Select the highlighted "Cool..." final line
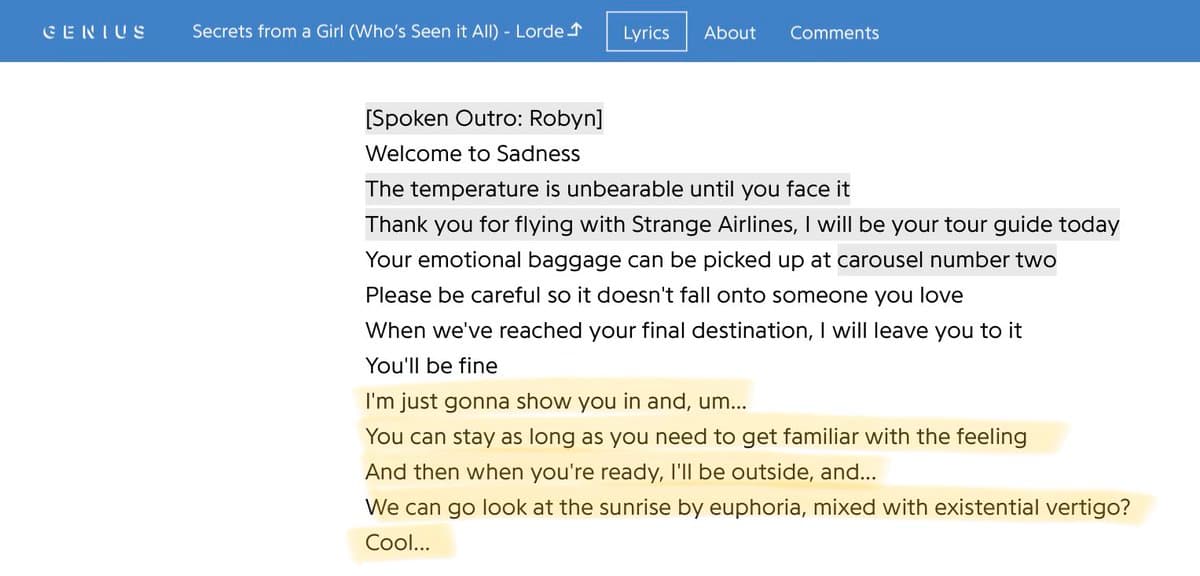The width and height of the screenshot is (1200, 576). coord(398,544)
